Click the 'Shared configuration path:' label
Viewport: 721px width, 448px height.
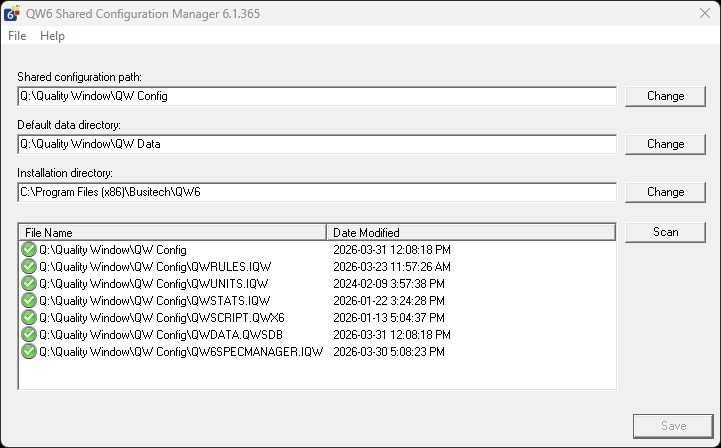point(80,77)
